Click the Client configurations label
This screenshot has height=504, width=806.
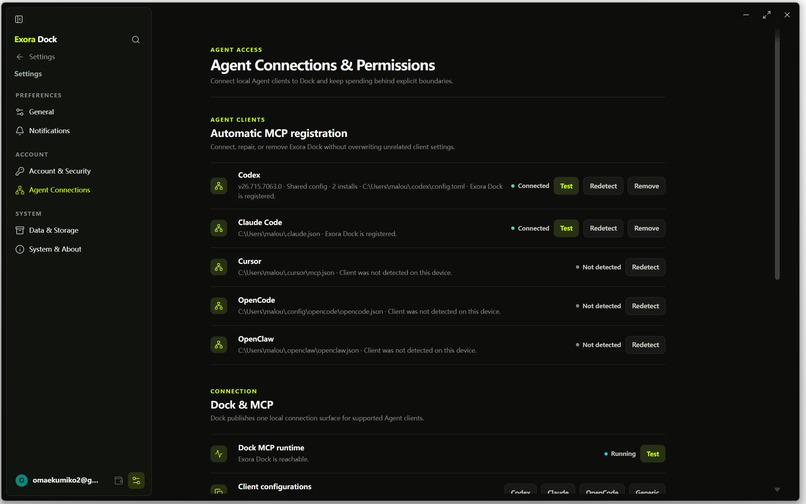(274, 487)
